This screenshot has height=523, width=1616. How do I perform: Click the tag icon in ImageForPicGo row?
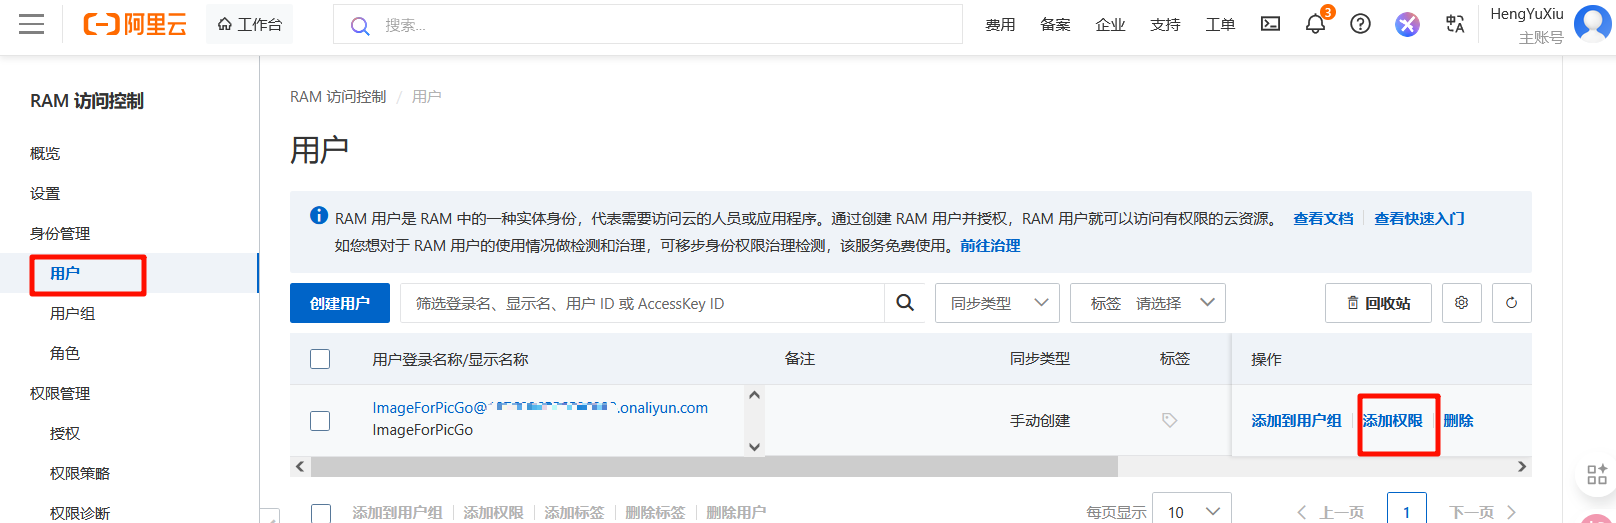click(1169, 421)
